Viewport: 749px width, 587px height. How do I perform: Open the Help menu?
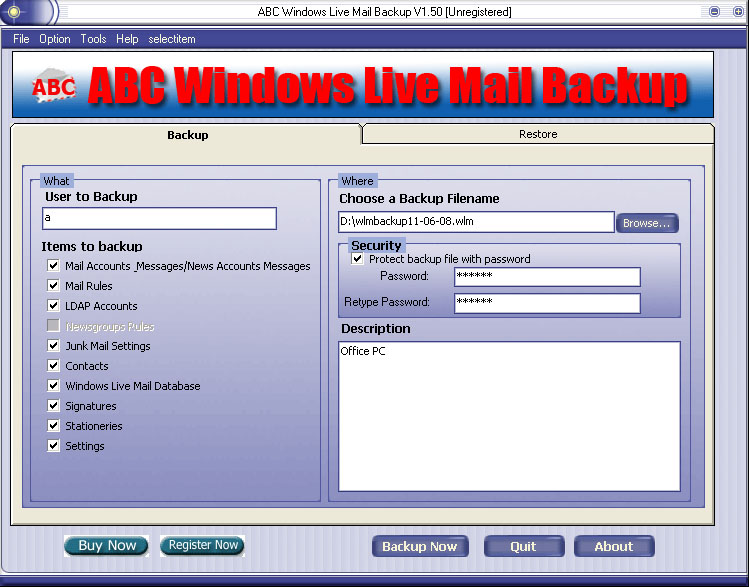127,39
